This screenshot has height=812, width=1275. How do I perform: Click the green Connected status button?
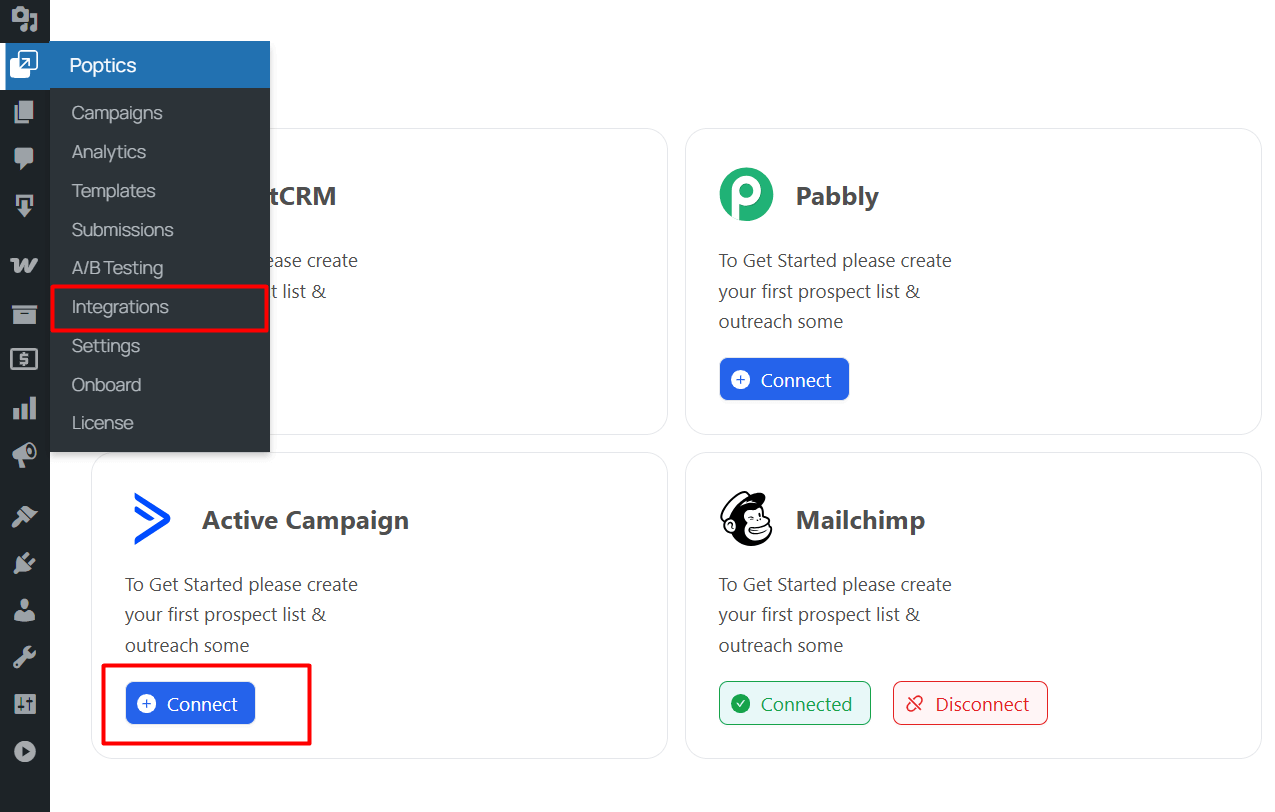click(x=795, y=704)
